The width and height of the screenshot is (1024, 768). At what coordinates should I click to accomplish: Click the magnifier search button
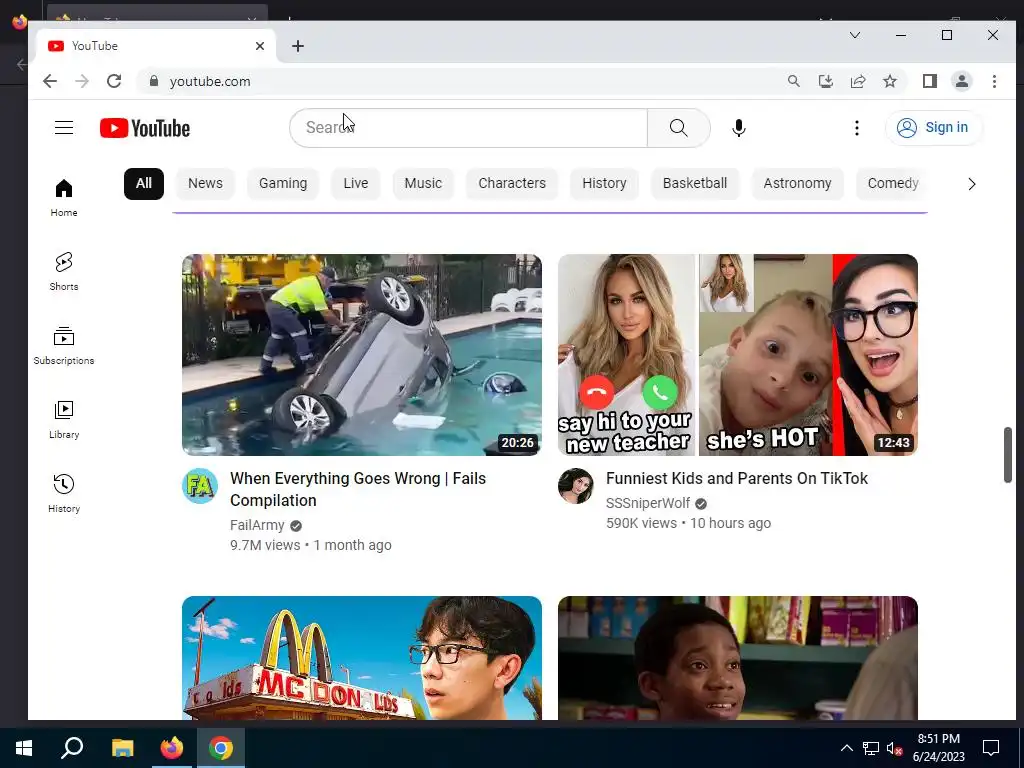click(x=679, y=128)
